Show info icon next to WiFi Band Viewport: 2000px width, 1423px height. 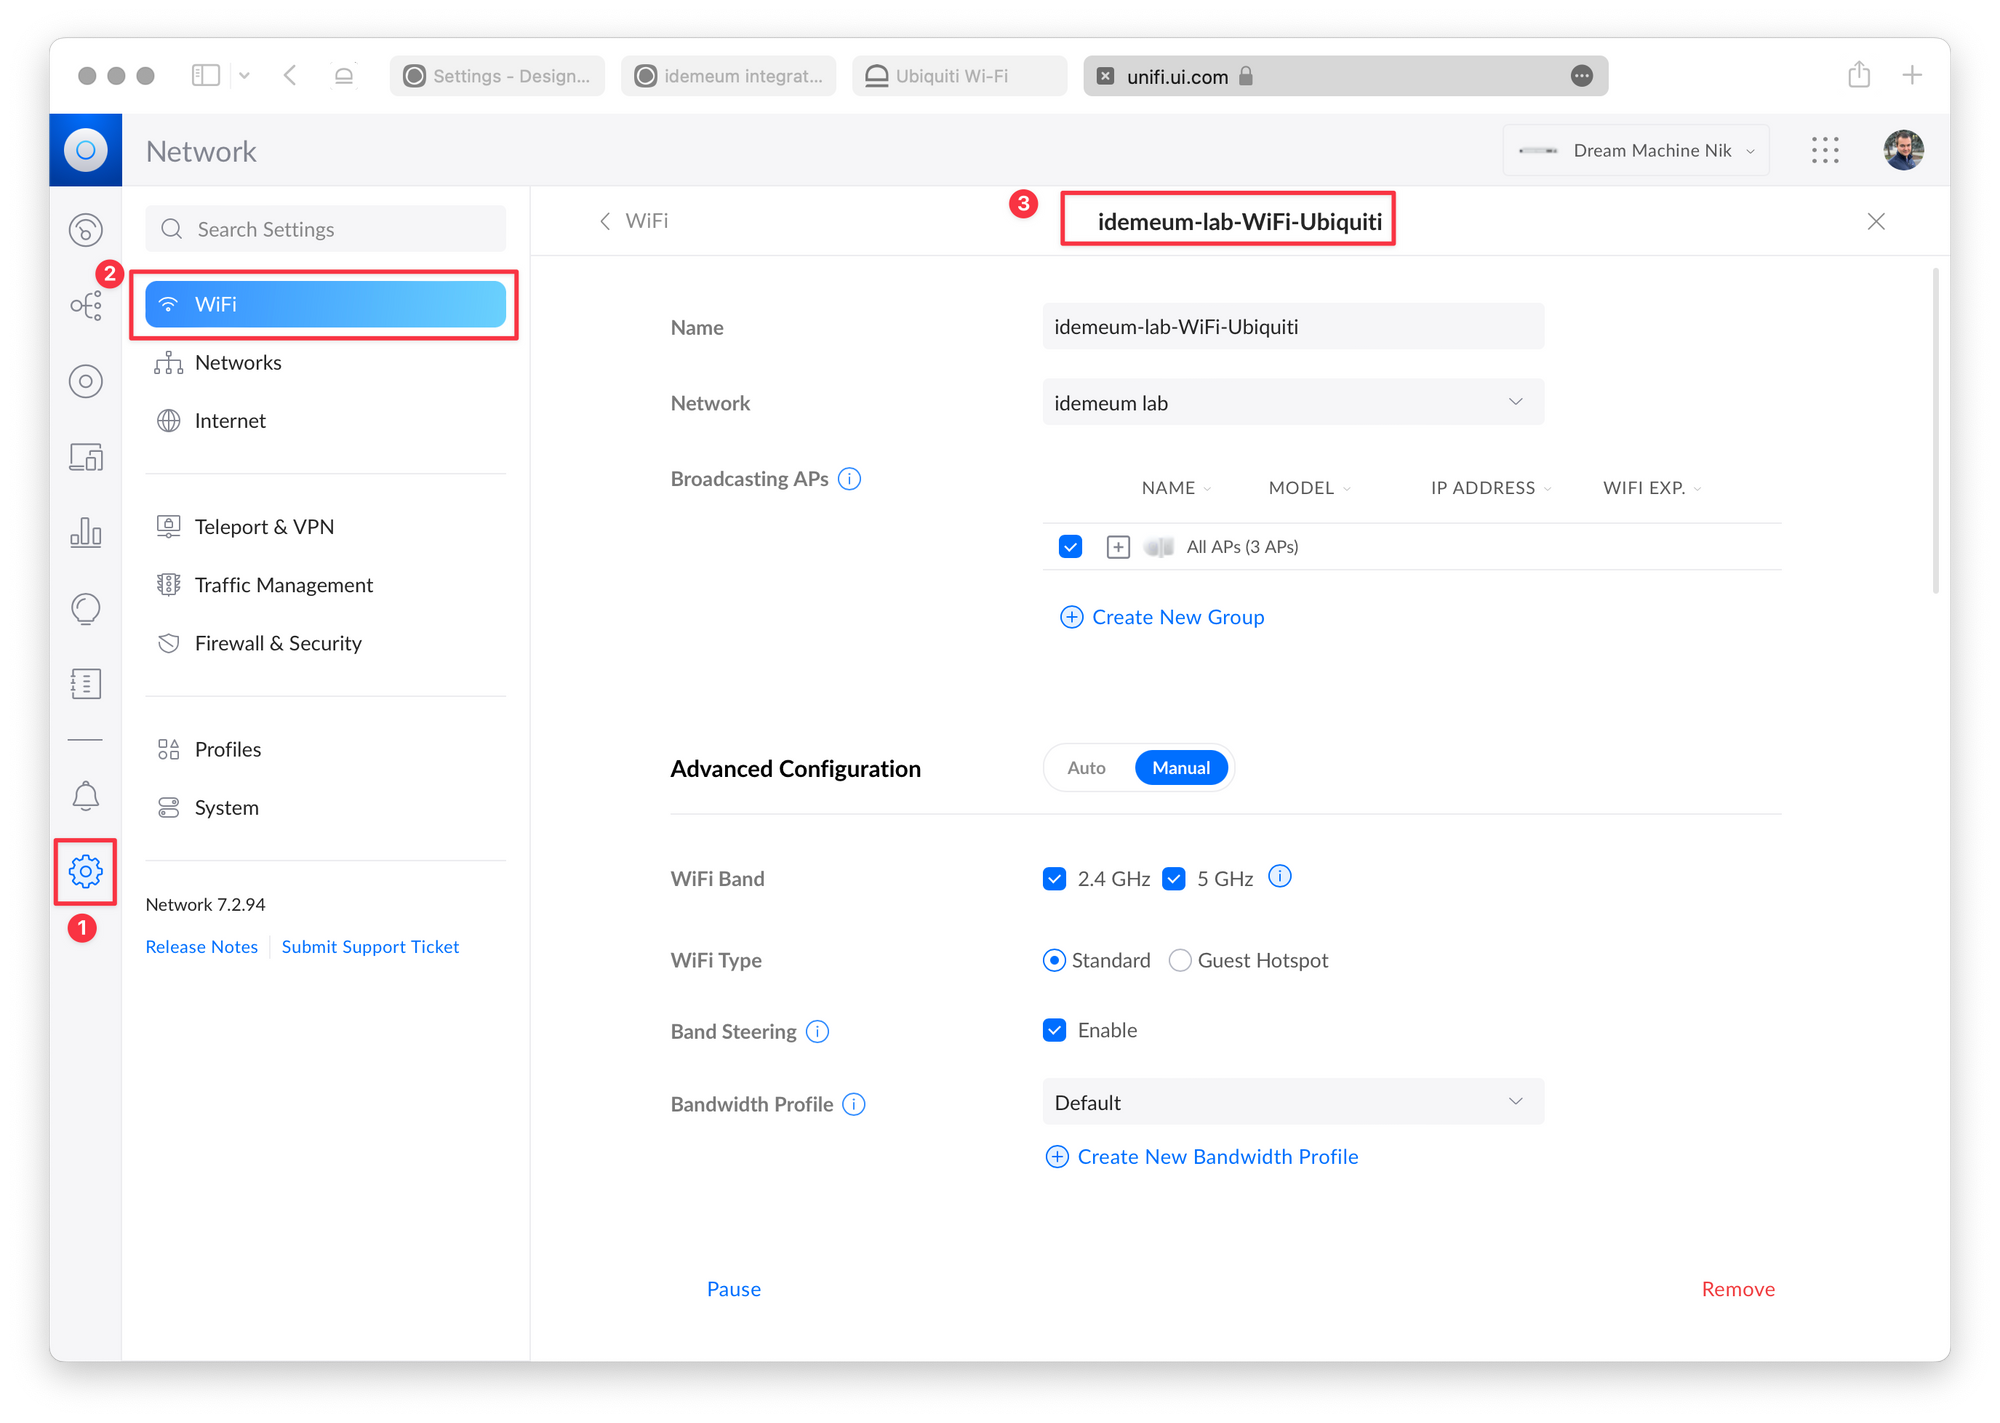(x=1279, y=877)
